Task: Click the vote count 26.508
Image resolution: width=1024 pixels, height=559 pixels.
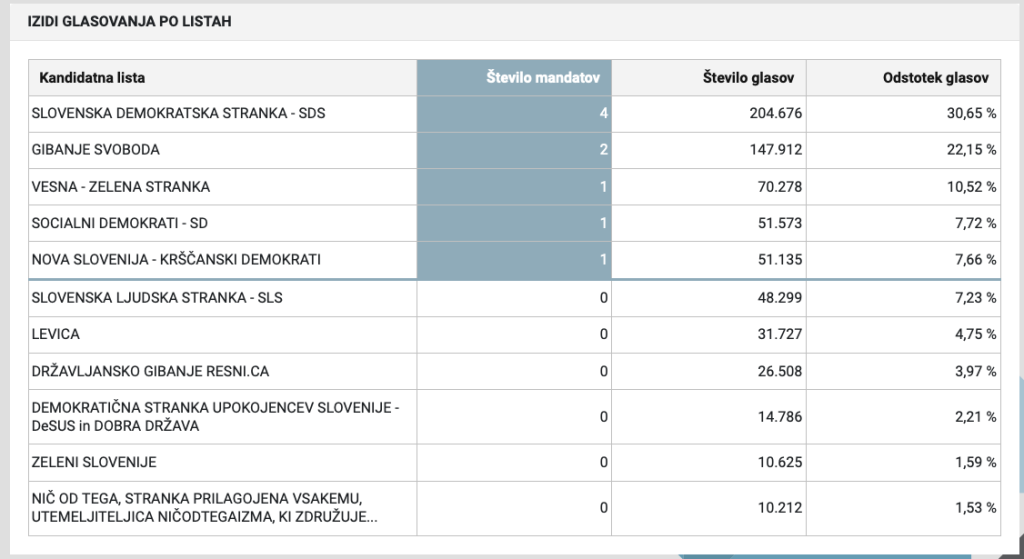Action: pyautogui.click(x=780, y=372)
